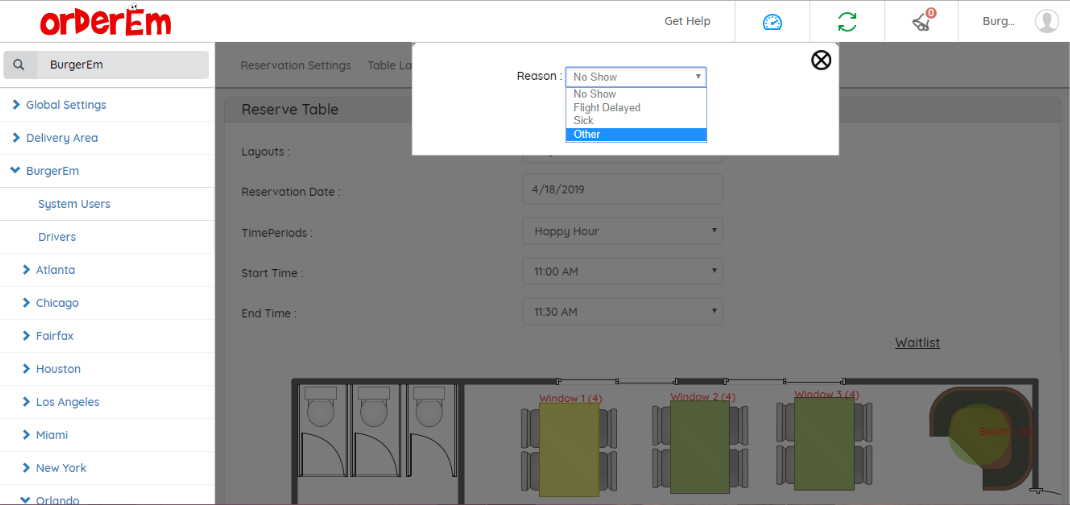Open System Users menu item
The image size is (1070, 505).
tap(74, 204)
